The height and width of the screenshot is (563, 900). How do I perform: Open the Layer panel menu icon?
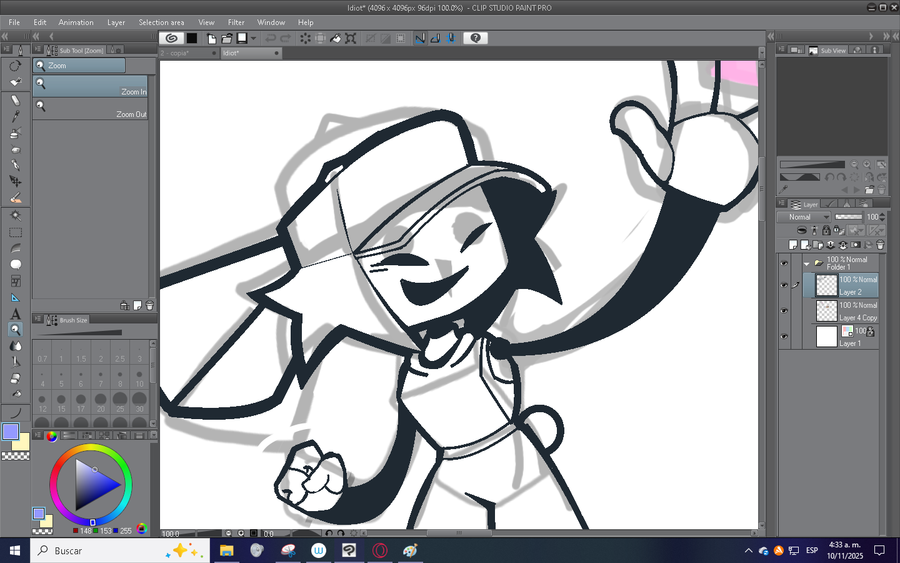[782, 204]
